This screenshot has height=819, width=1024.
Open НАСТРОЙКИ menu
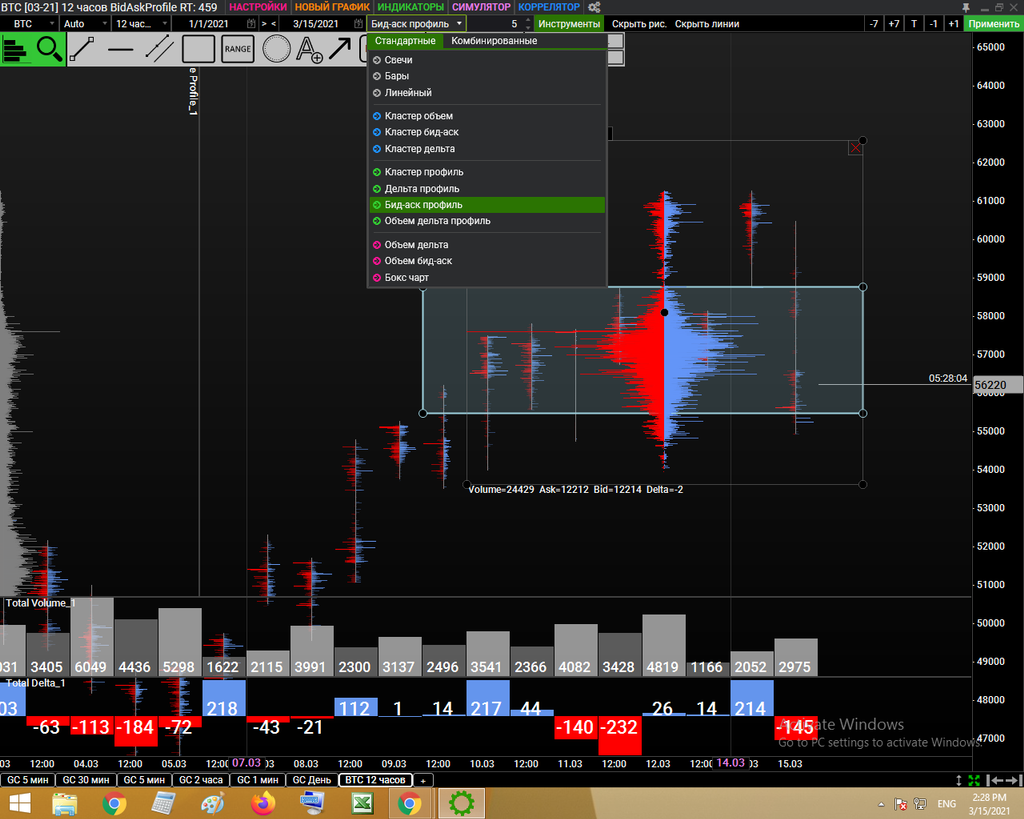(258, 7)
